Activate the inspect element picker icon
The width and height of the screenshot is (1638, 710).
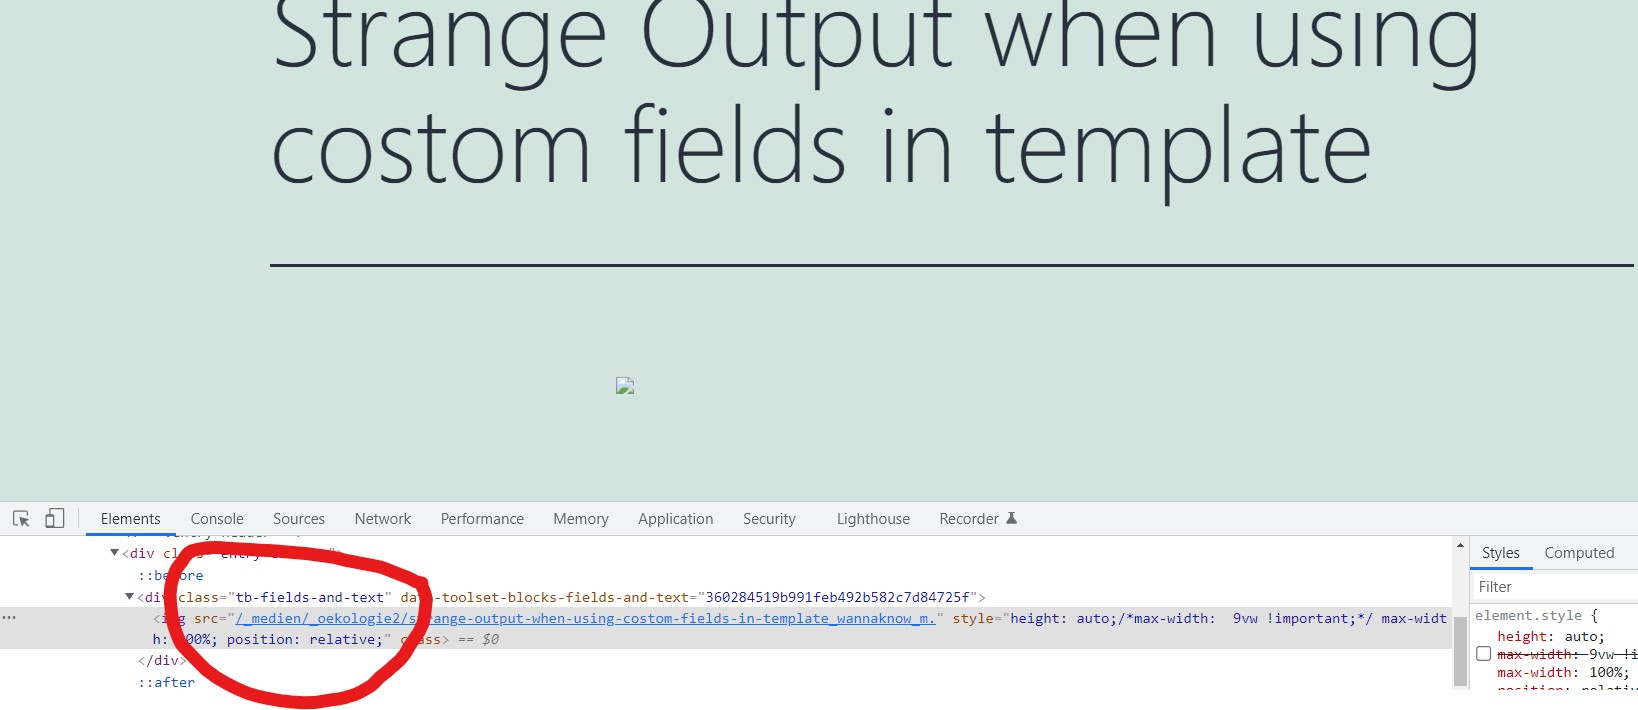(x=21, y=519)
